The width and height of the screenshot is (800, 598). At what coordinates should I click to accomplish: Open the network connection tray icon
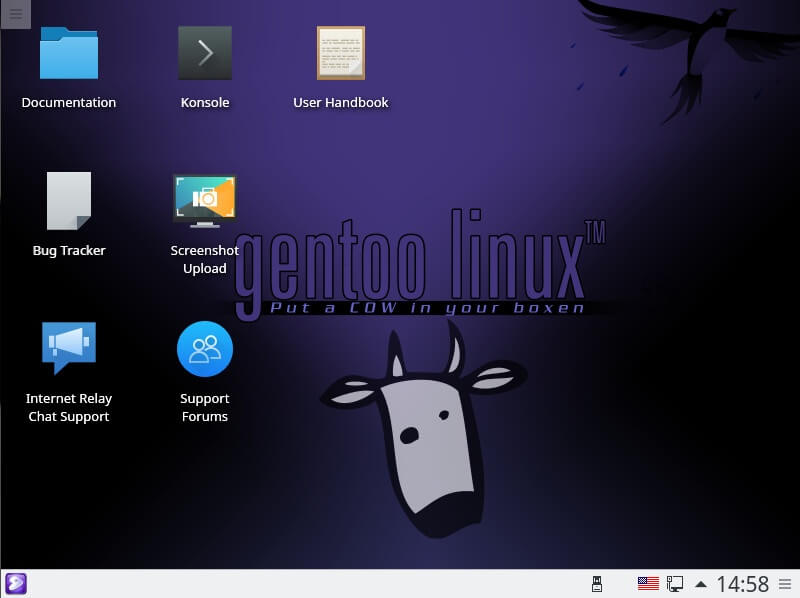click(674, 584)
